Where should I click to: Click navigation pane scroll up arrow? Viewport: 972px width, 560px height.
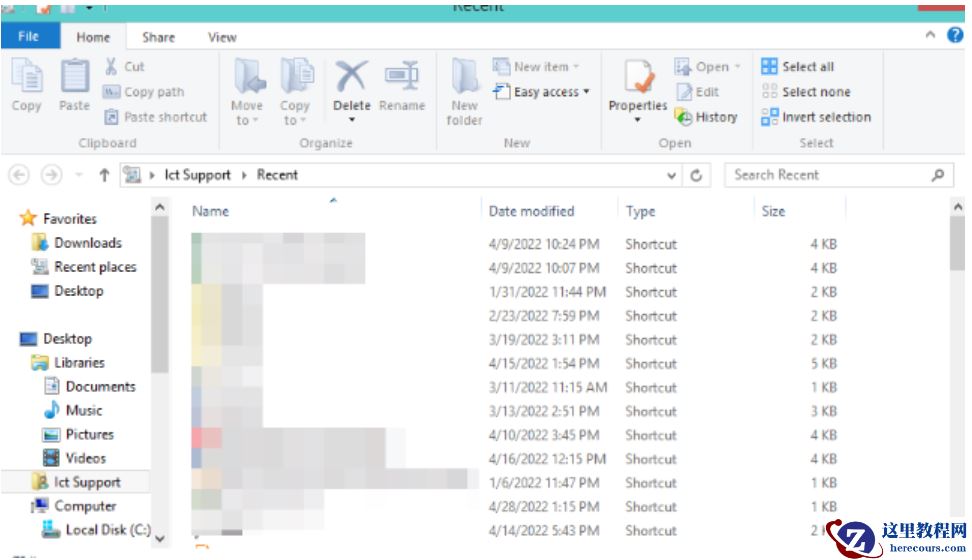(159, 207)
